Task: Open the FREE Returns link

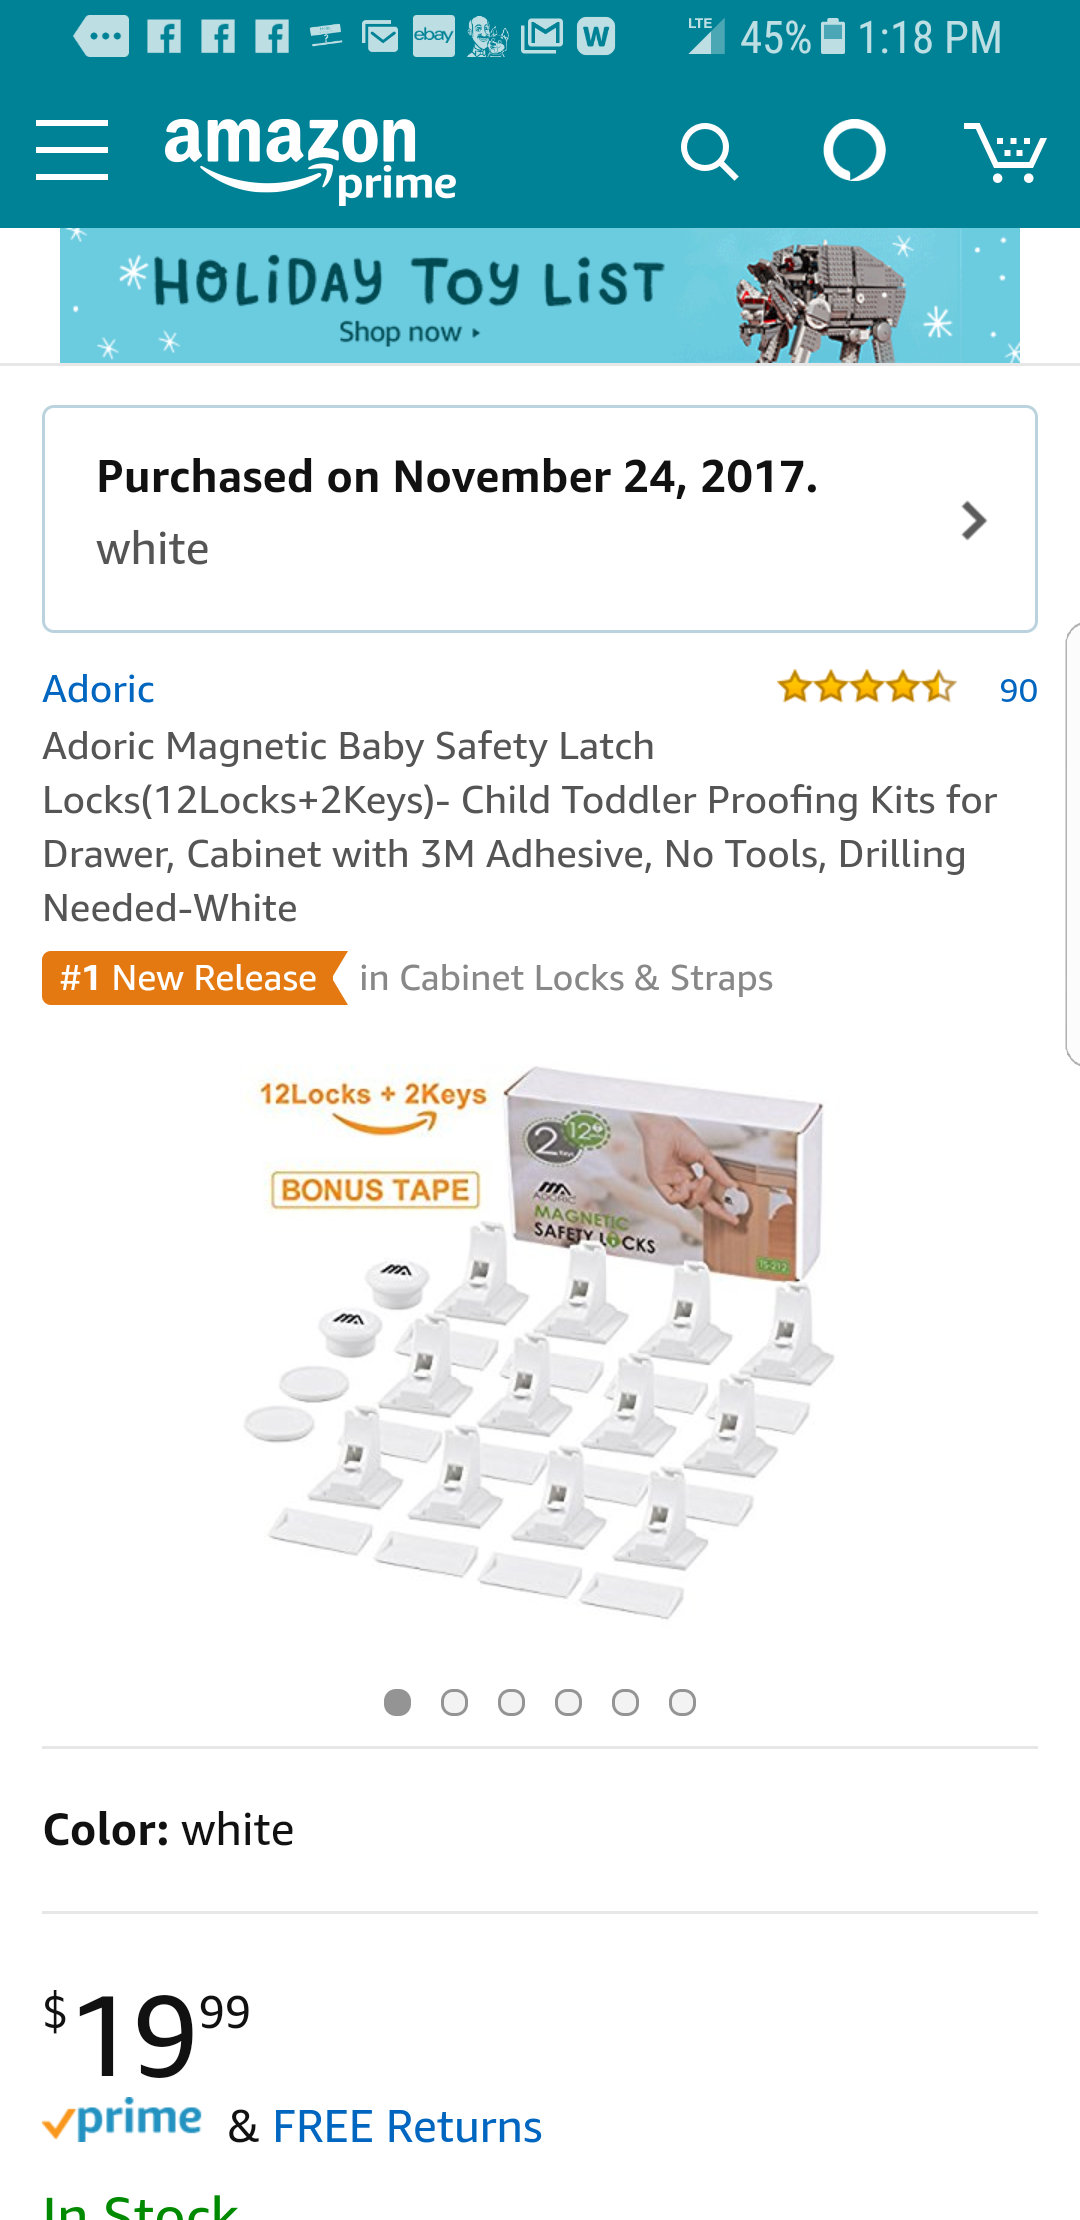Action: coord(407,2127)
